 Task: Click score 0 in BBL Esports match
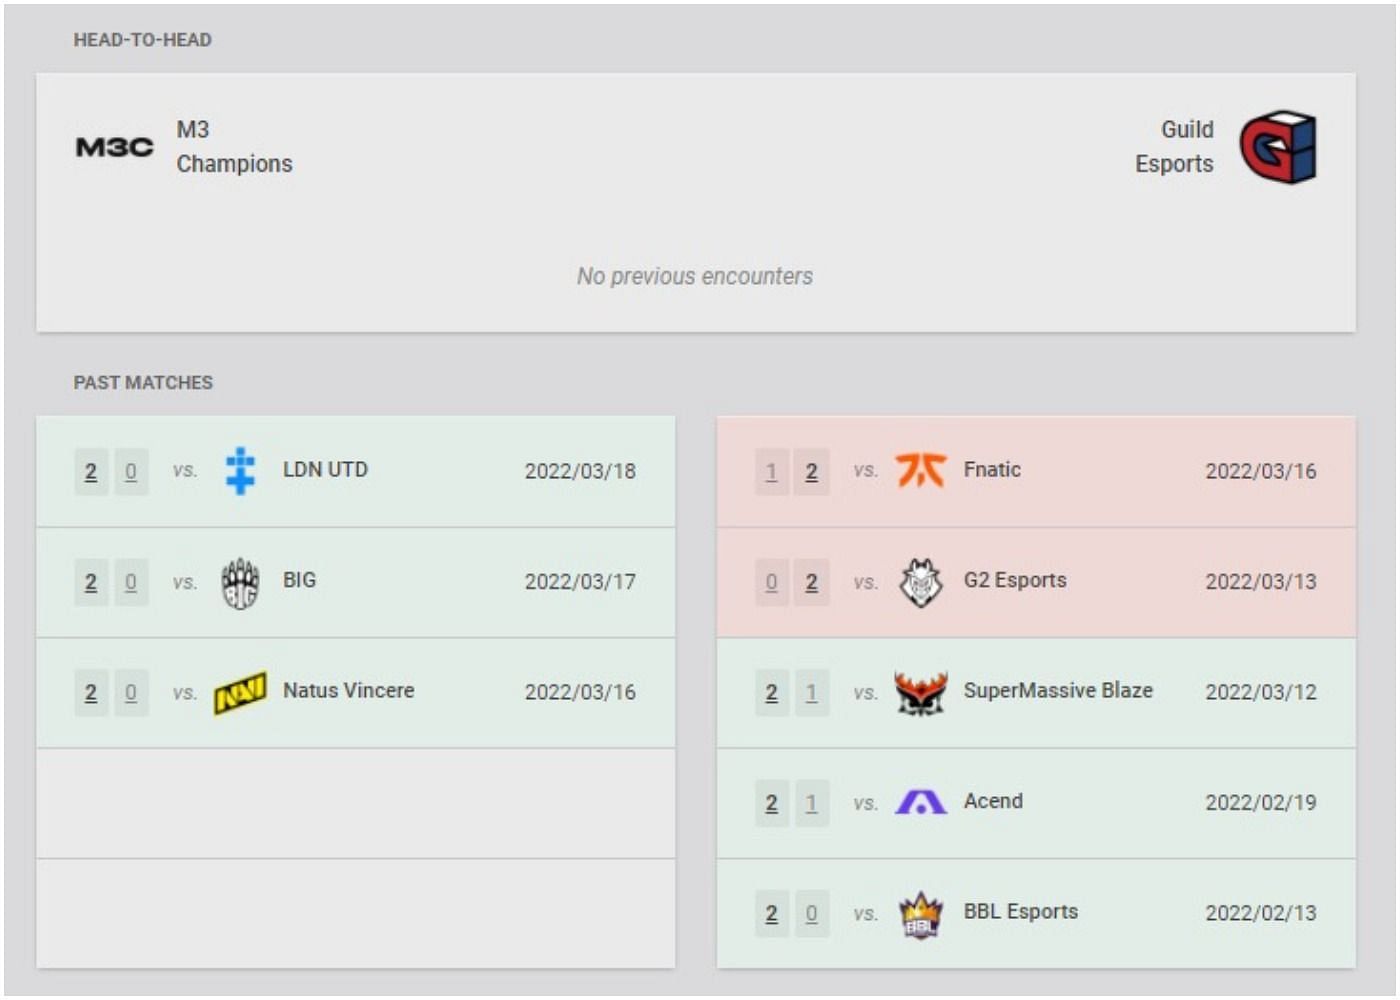811,914
